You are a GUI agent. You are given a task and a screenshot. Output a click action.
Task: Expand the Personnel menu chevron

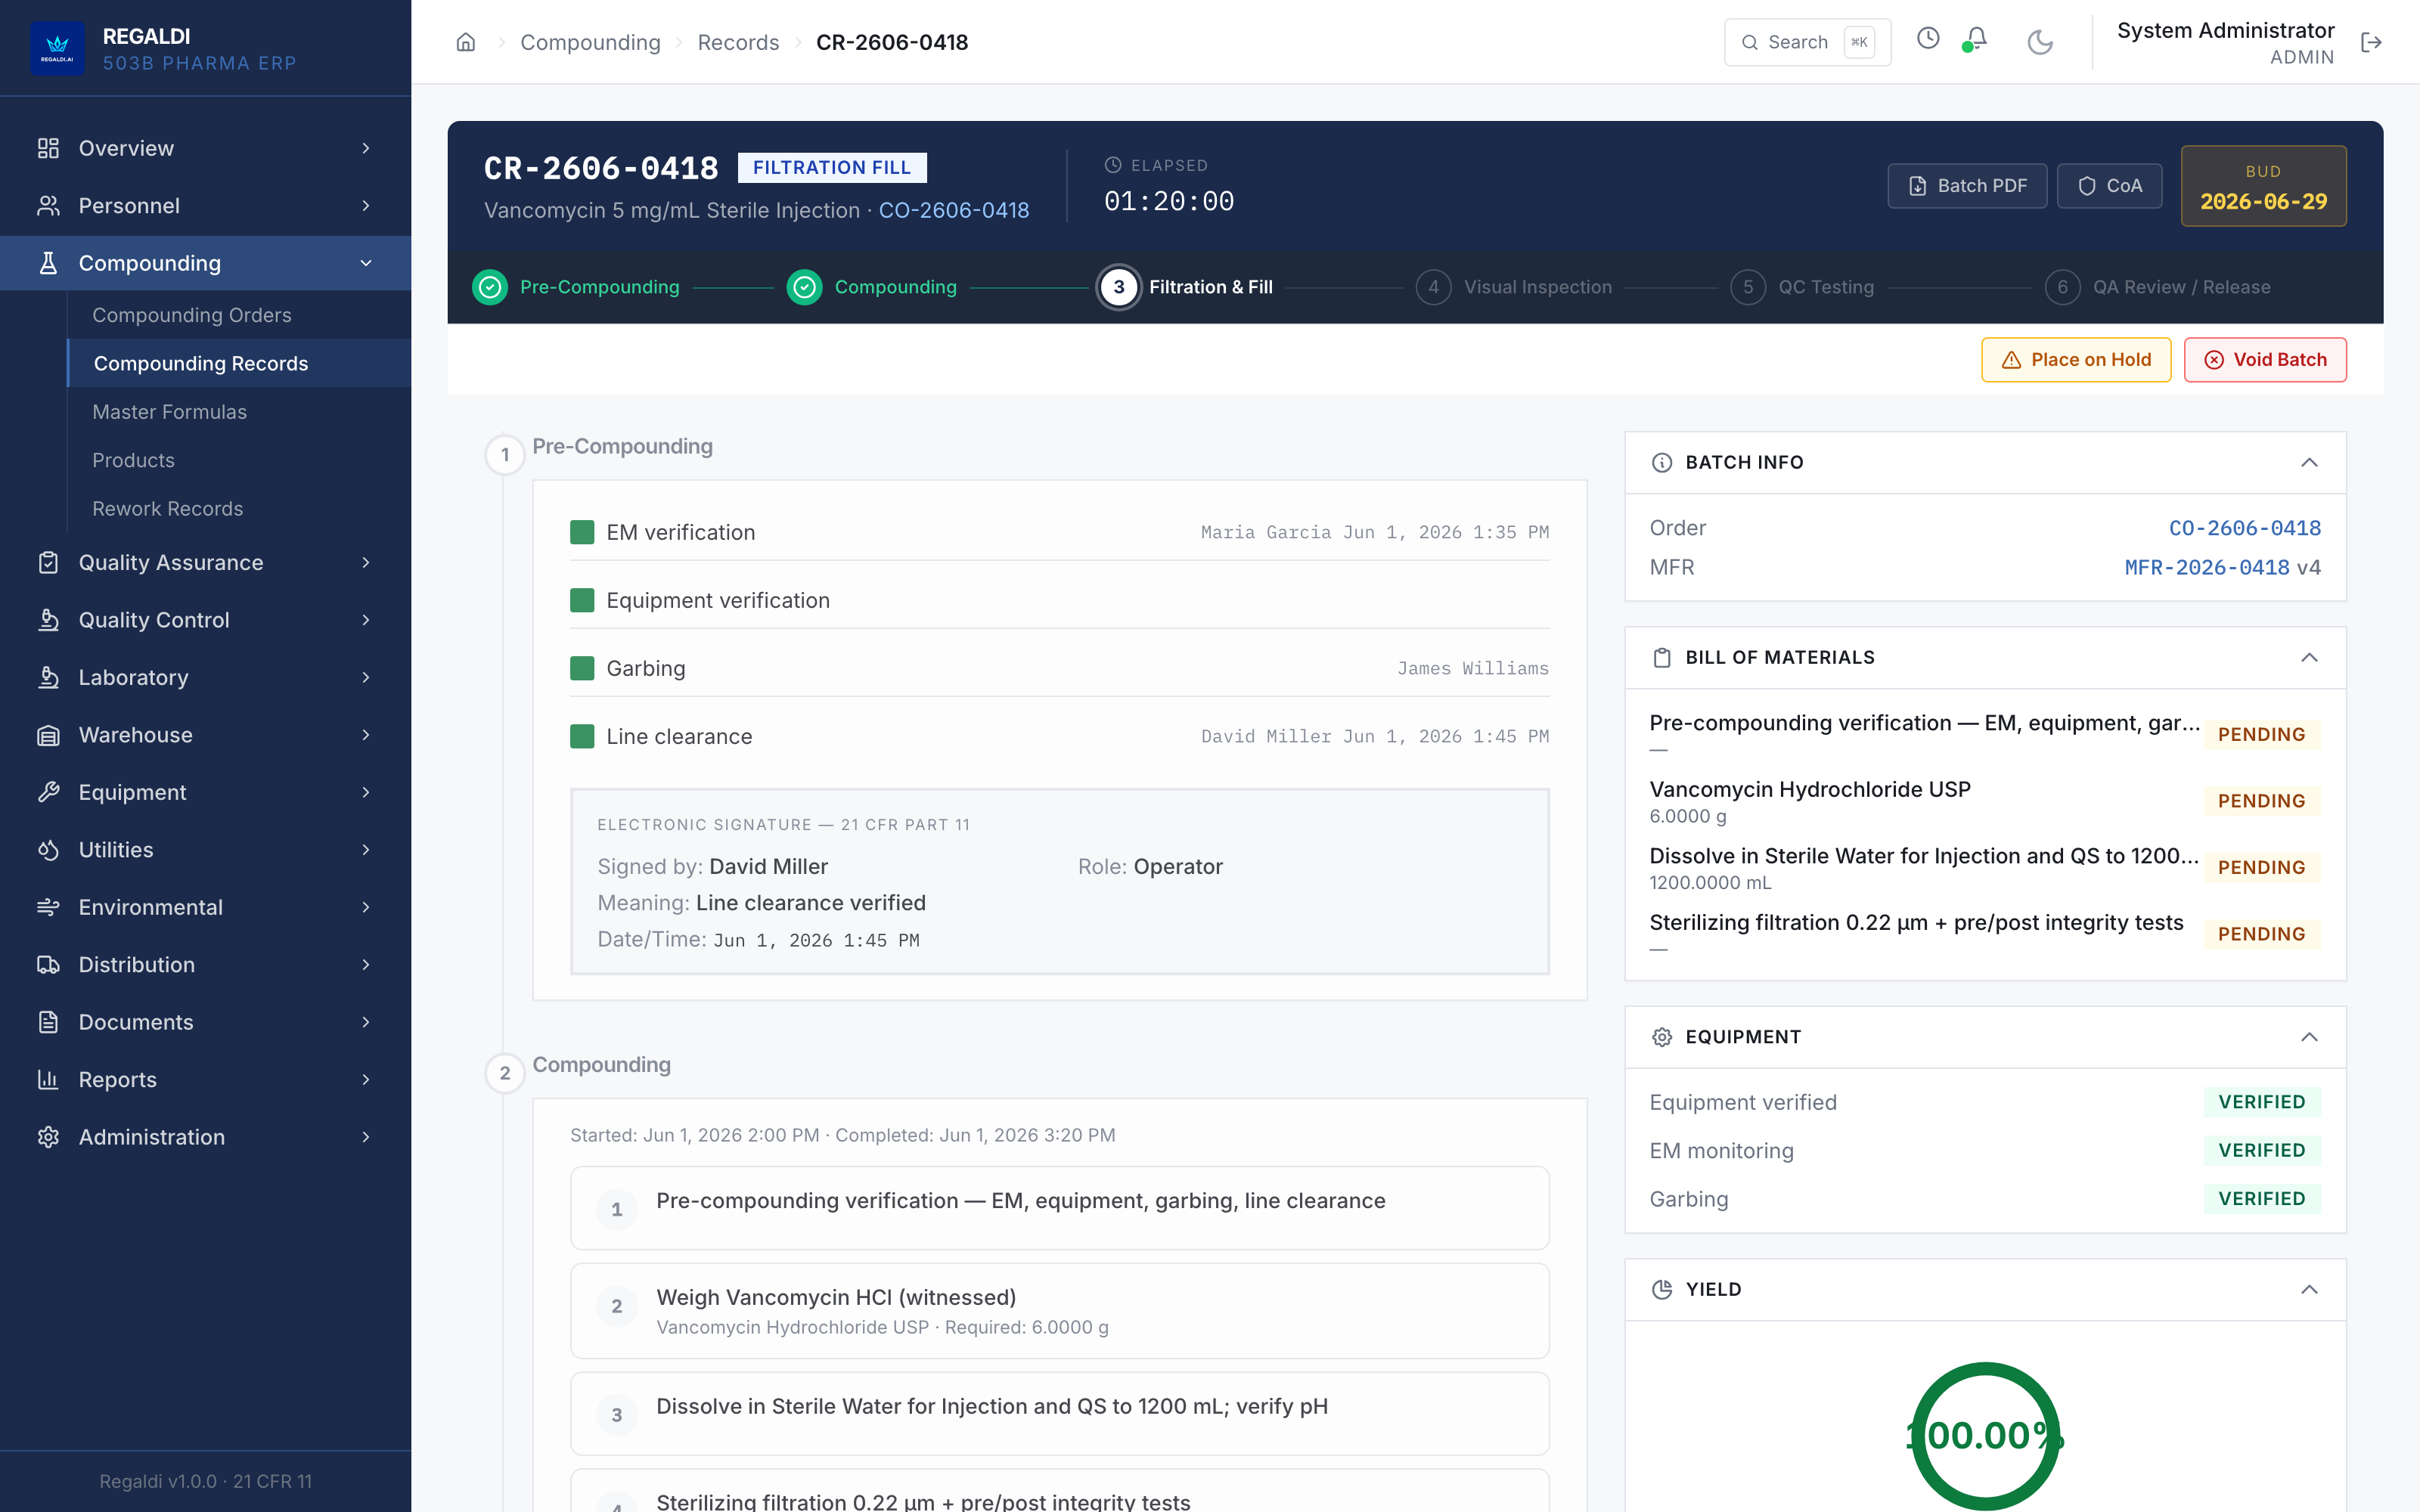(366, 205)
